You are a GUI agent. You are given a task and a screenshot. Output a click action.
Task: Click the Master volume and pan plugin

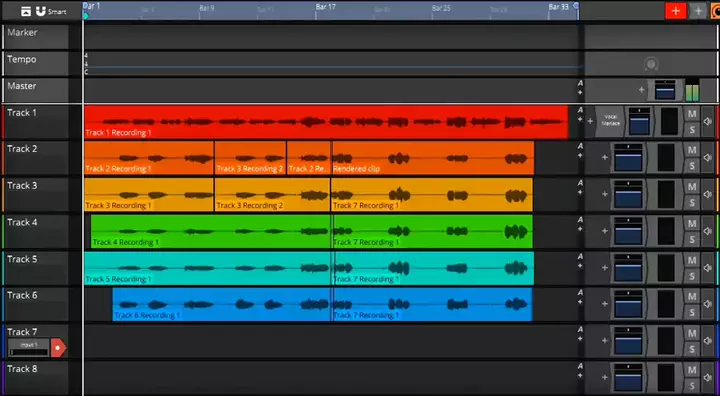(665, 90)
